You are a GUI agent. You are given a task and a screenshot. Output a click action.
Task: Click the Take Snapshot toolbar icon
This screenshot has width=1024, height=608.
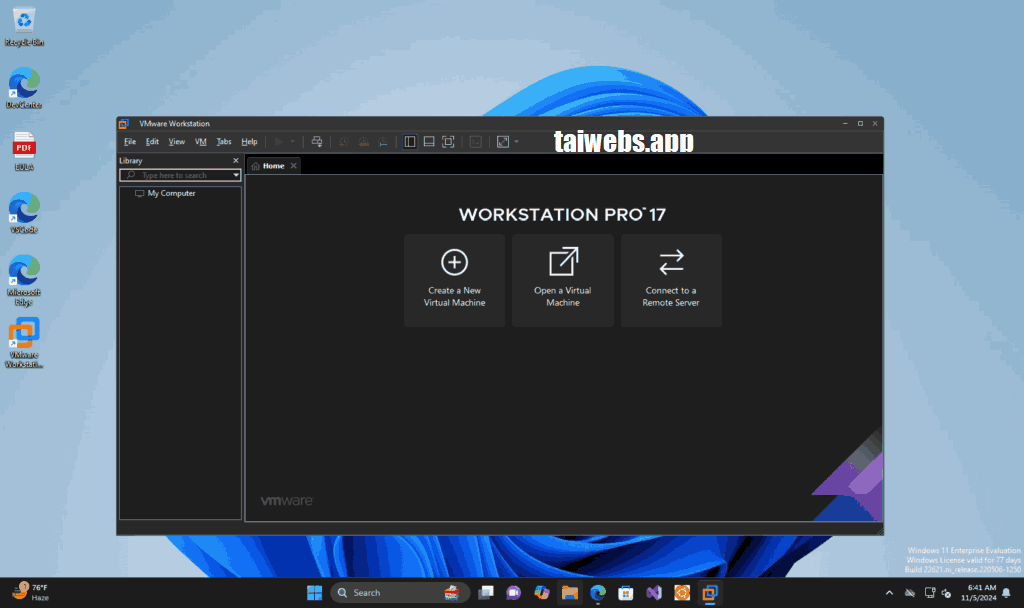click(344, 142)
